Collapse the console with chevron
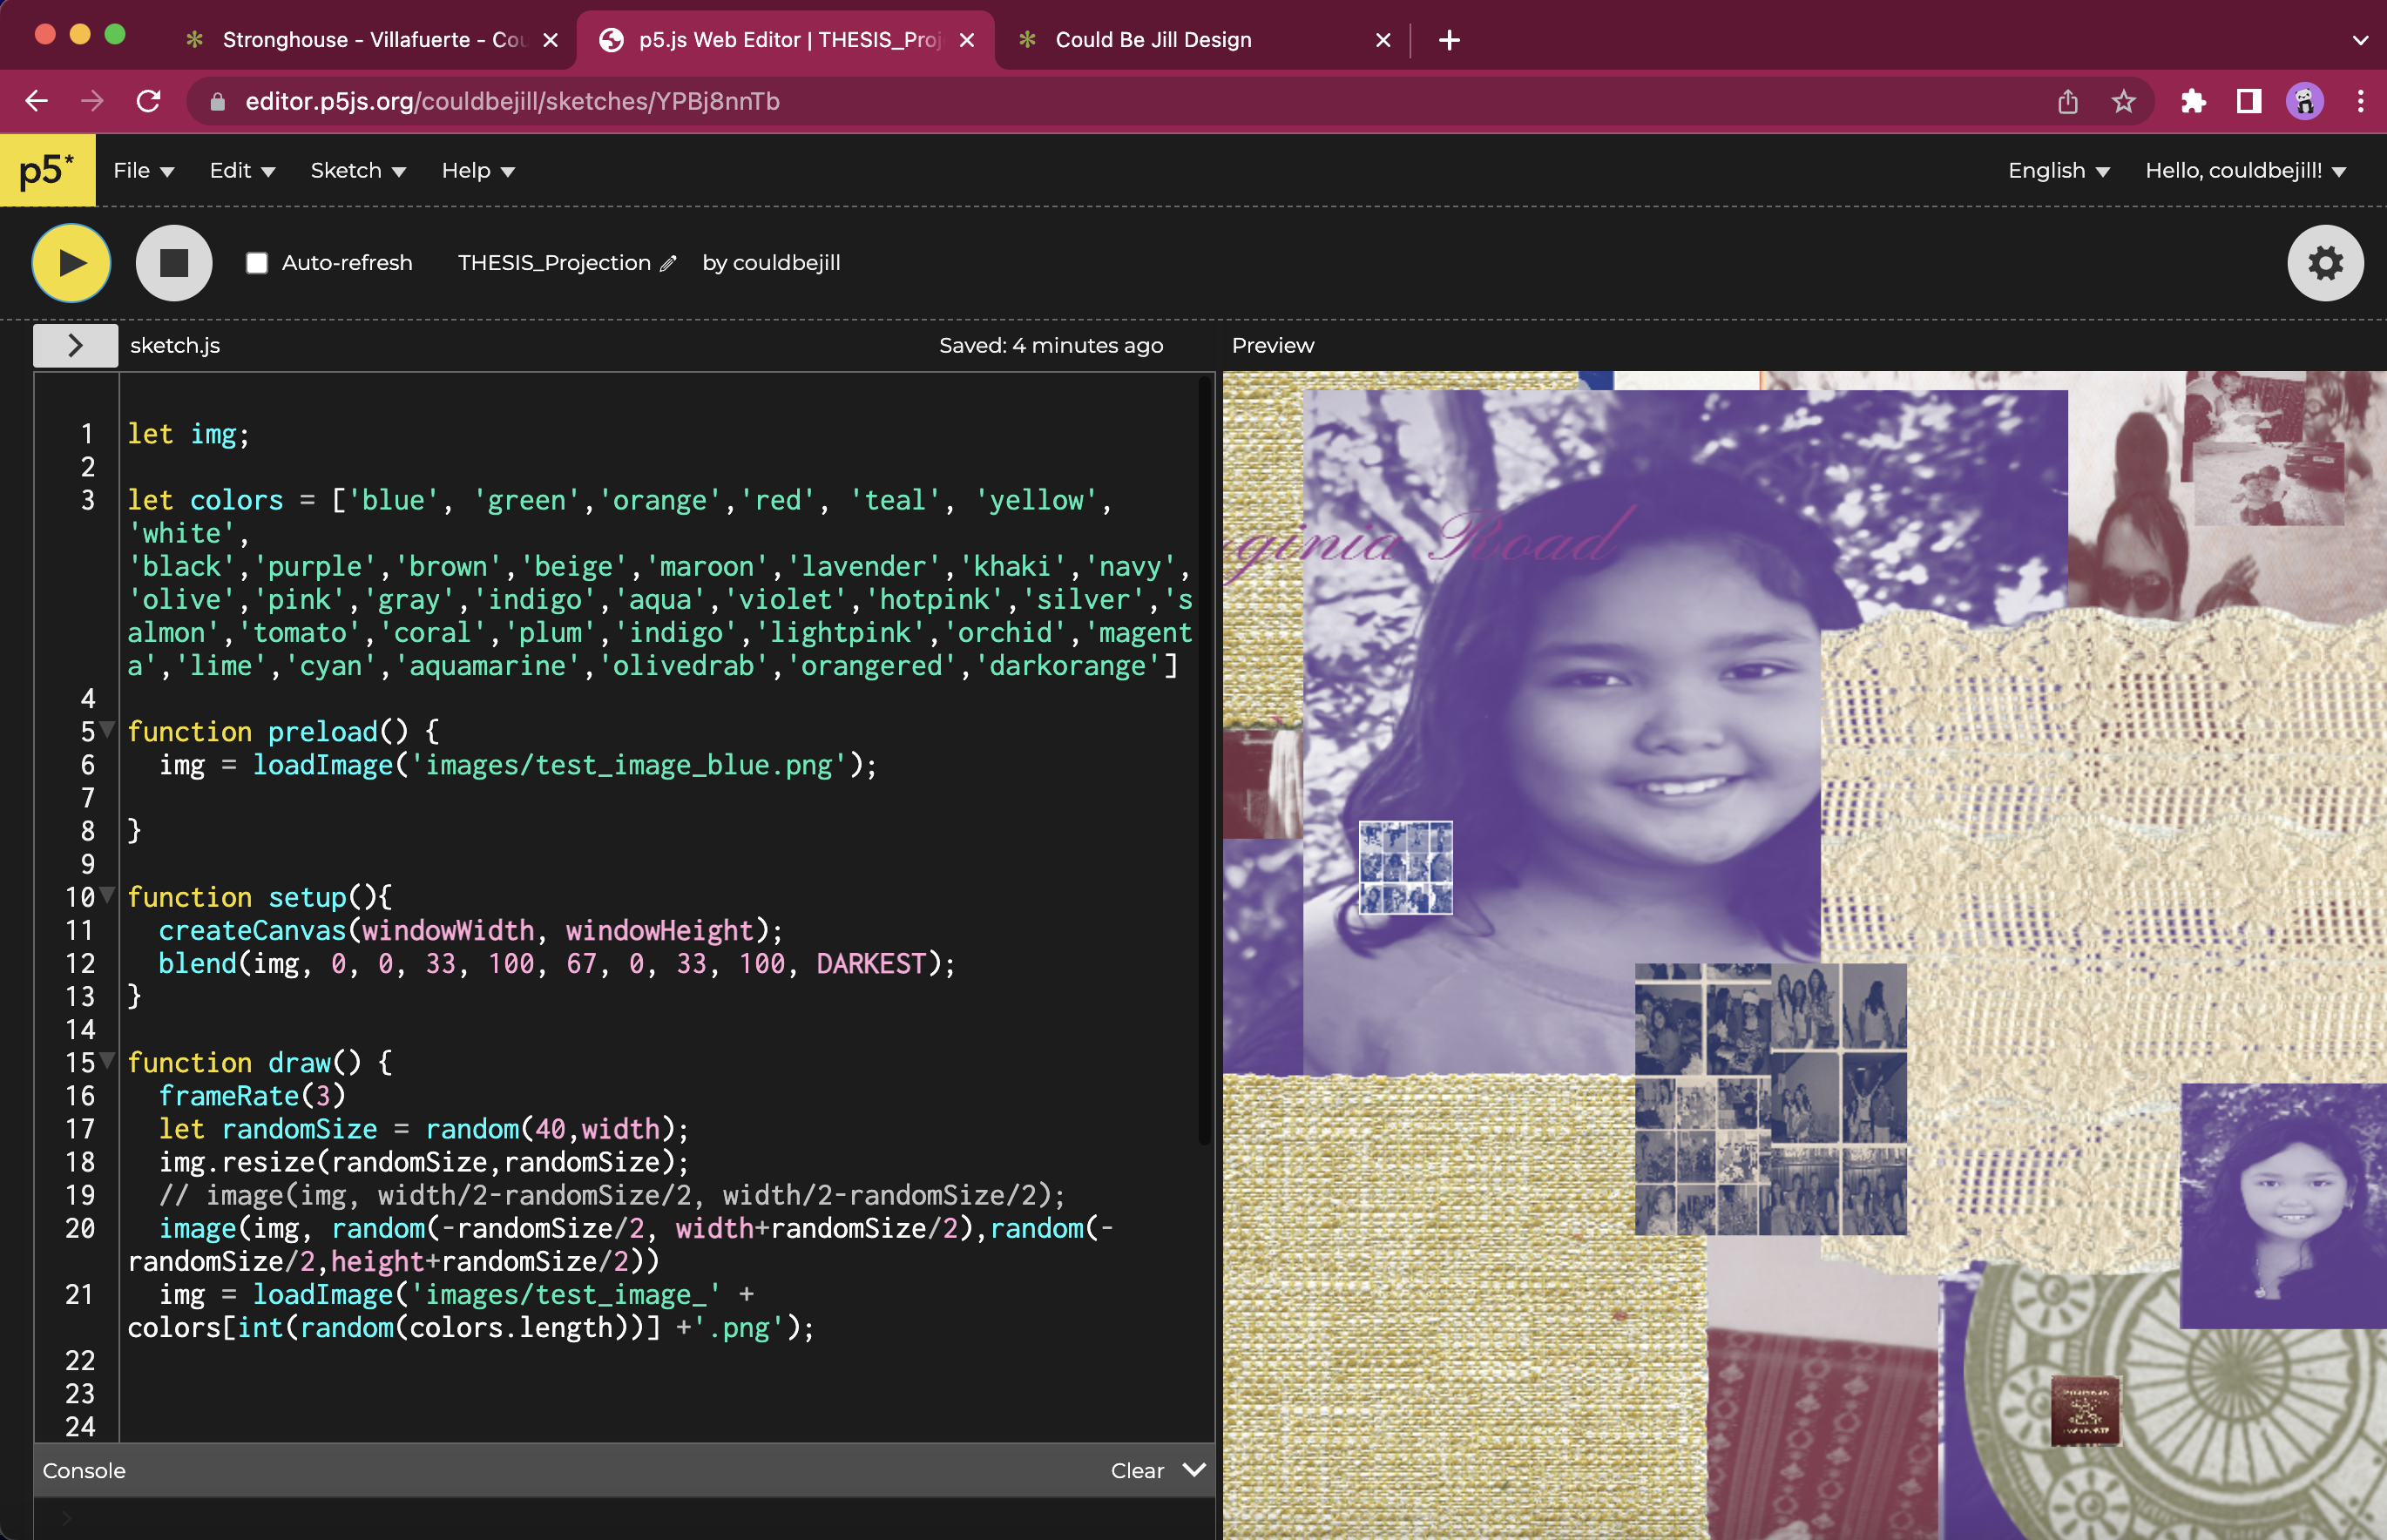Screen dimensions: 2387x1540 [x=1194, y=1470]
